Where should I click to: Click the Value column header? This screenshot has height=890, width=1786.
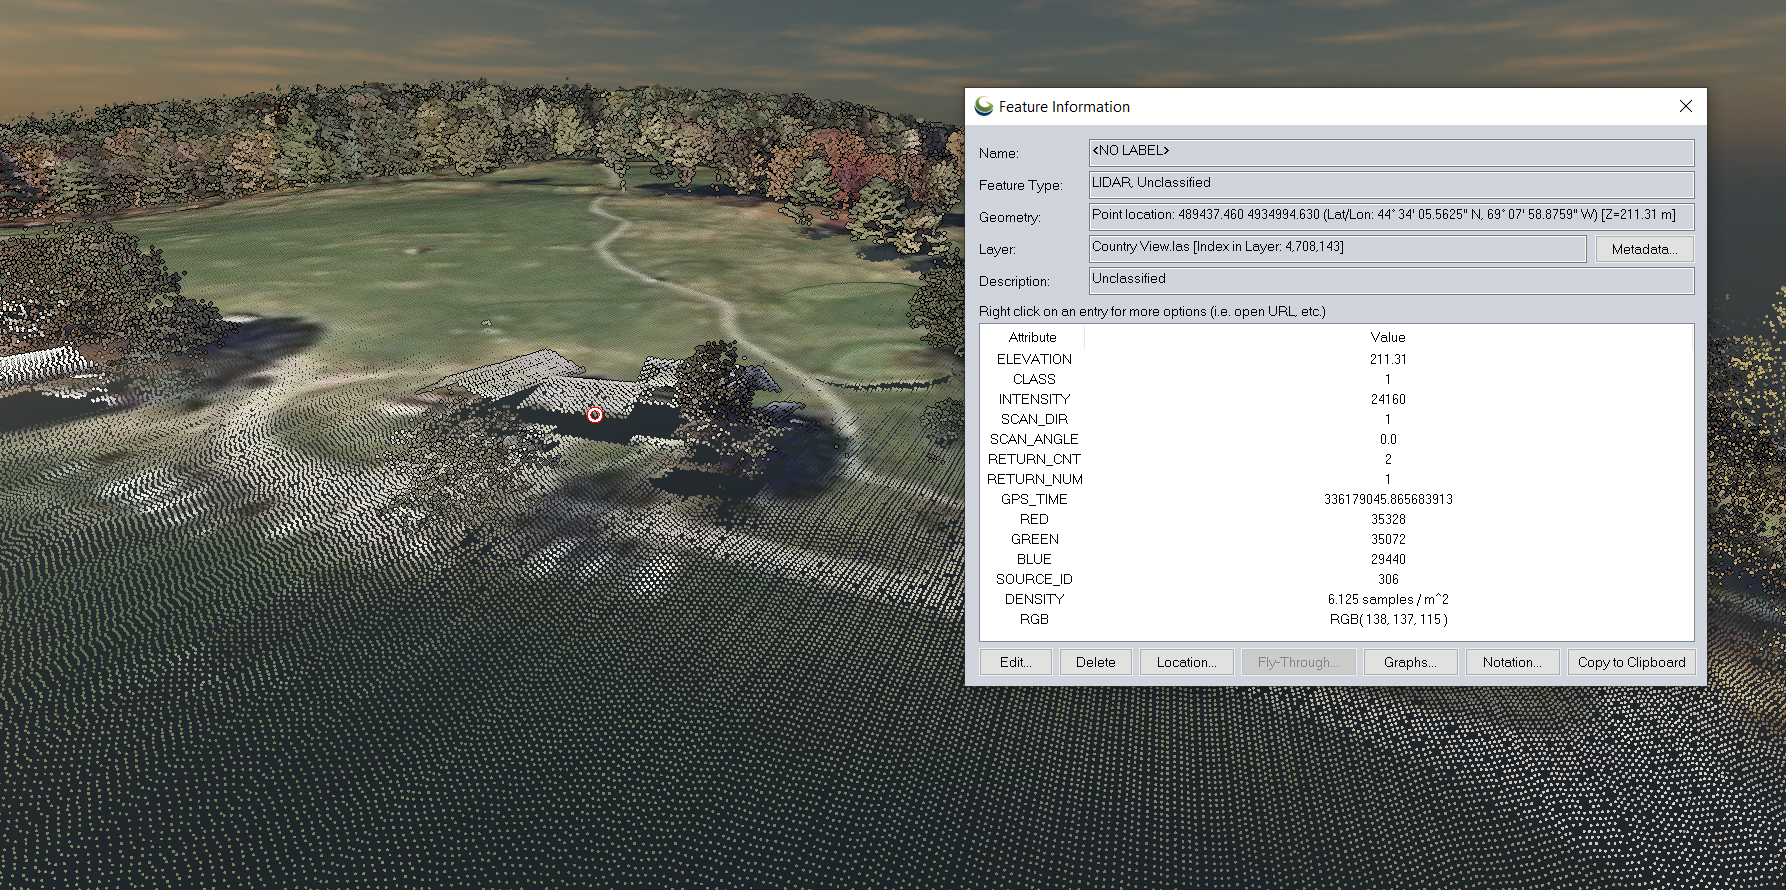tap(1388, 337)
